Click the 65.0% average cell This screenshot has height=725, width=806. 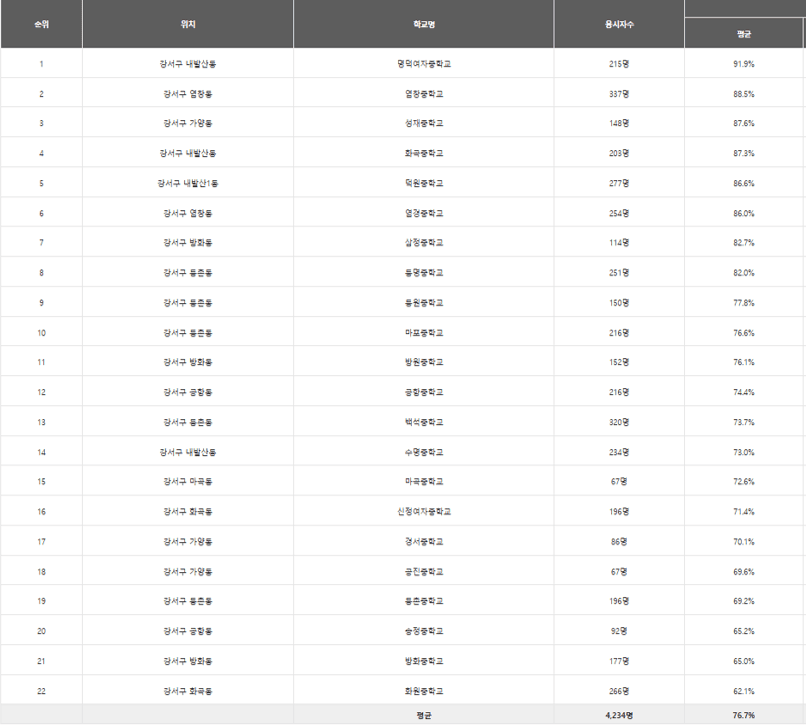tap(744, 661)
